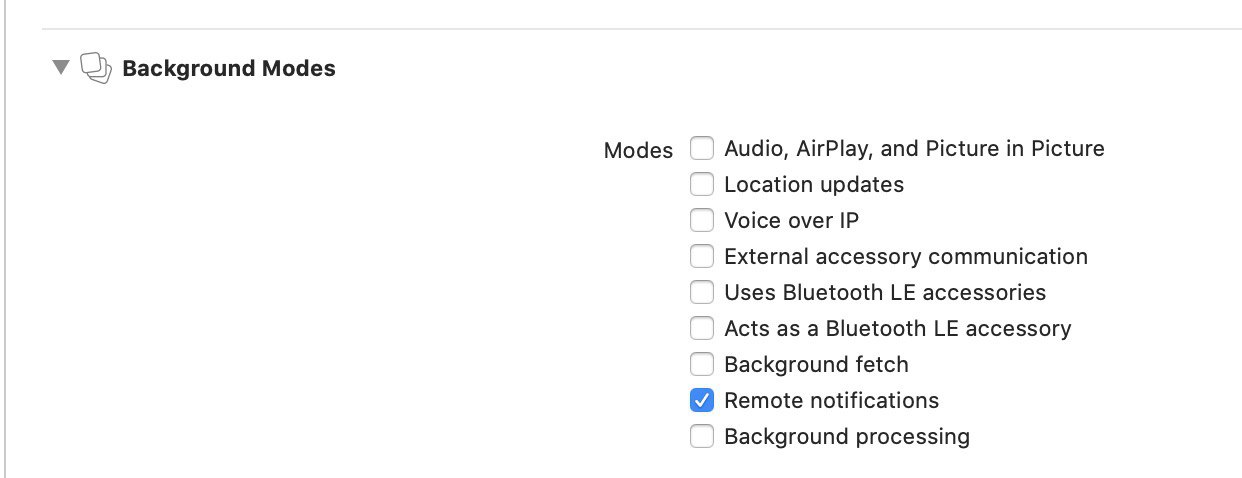Click the "External accessory communication" label text
The height and width of the screenshot is (478, 1242).
pos(906,257)
